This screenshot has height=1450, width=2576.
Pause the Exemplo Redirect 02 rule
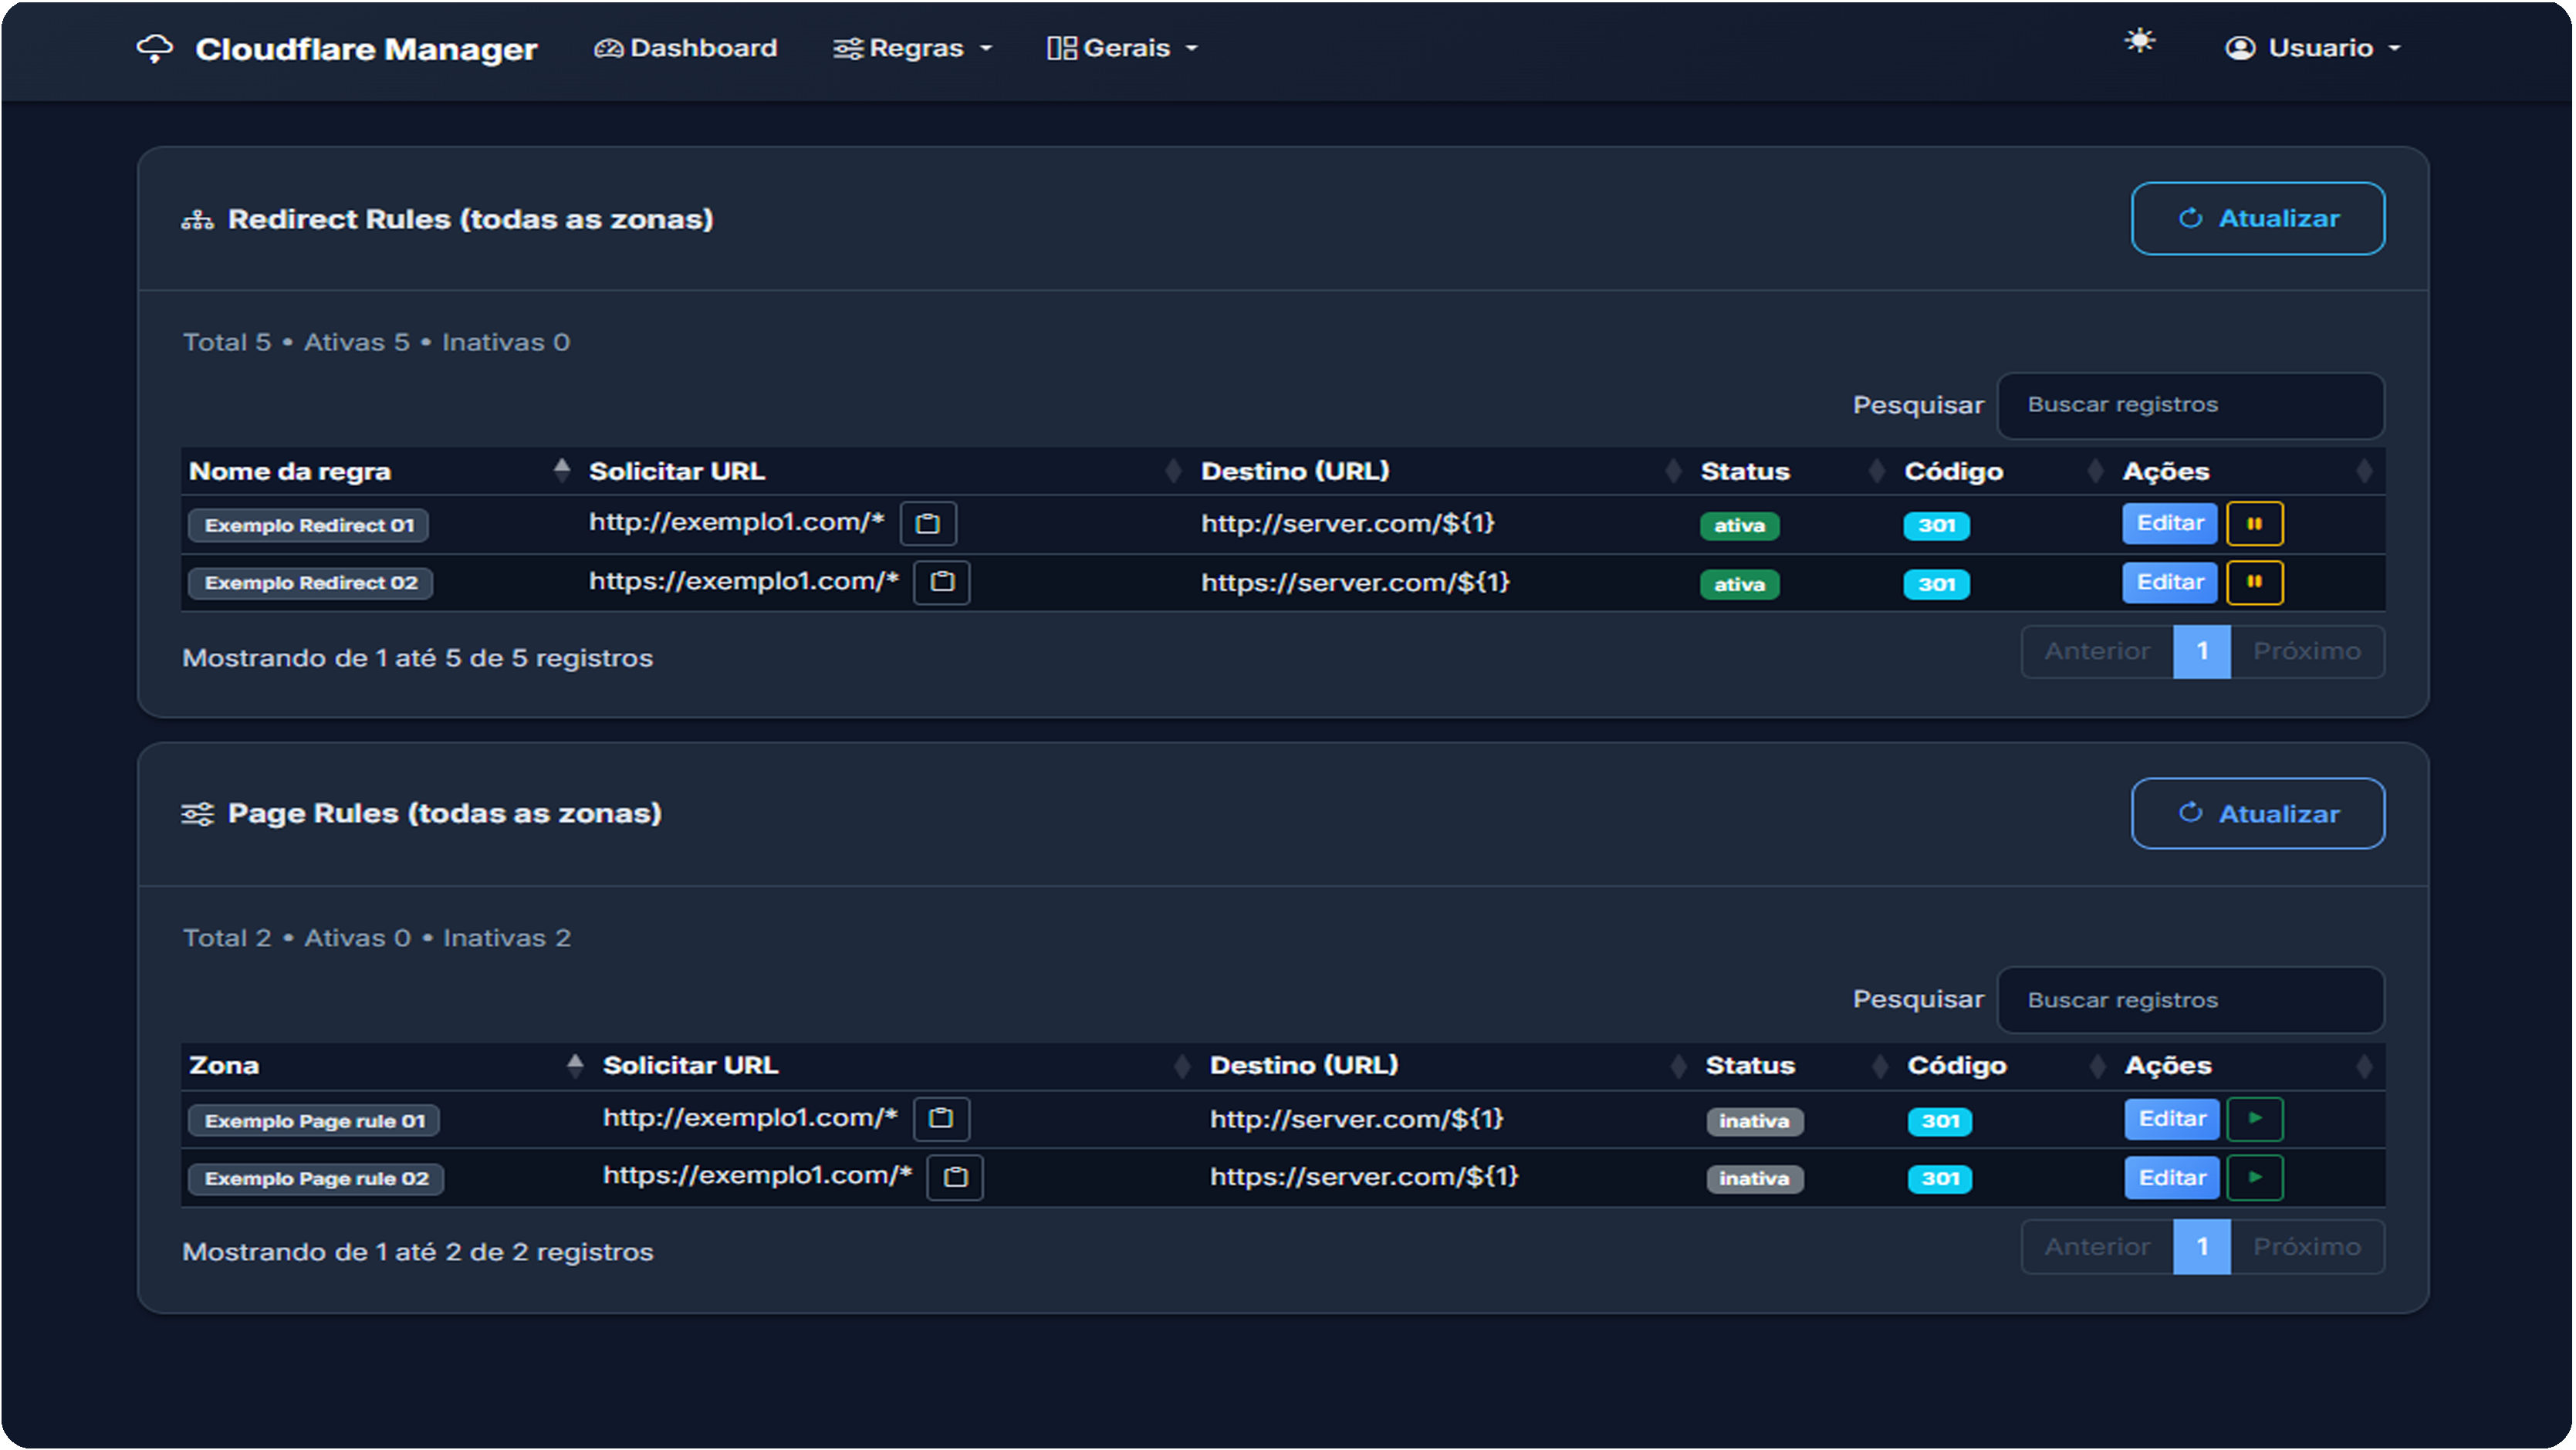[2254, 582]
